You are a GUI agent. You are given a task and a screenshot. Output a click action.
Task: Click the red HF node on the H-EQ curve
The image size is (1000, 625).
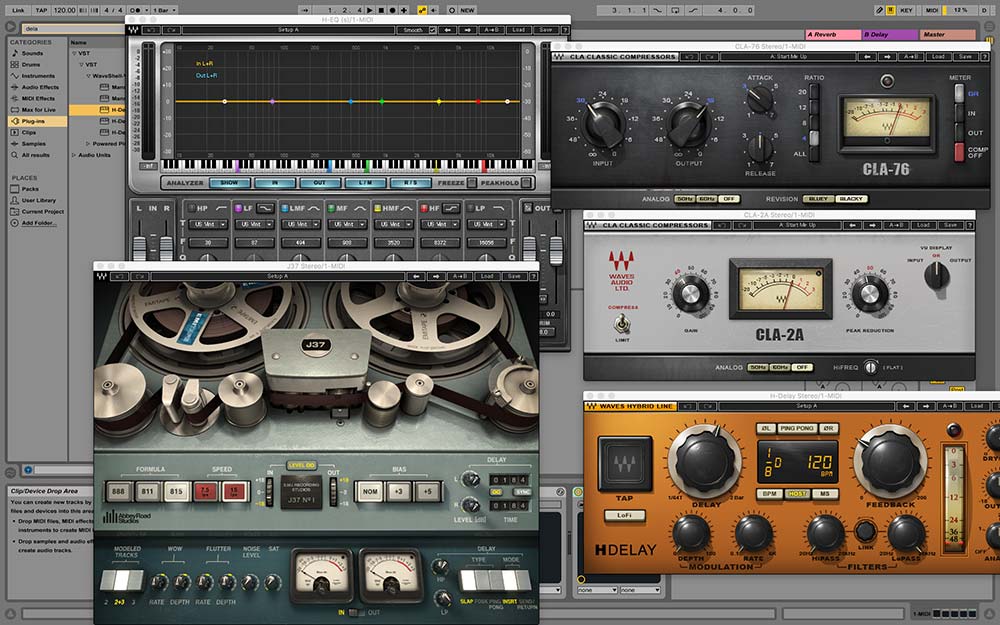(478, 101)
